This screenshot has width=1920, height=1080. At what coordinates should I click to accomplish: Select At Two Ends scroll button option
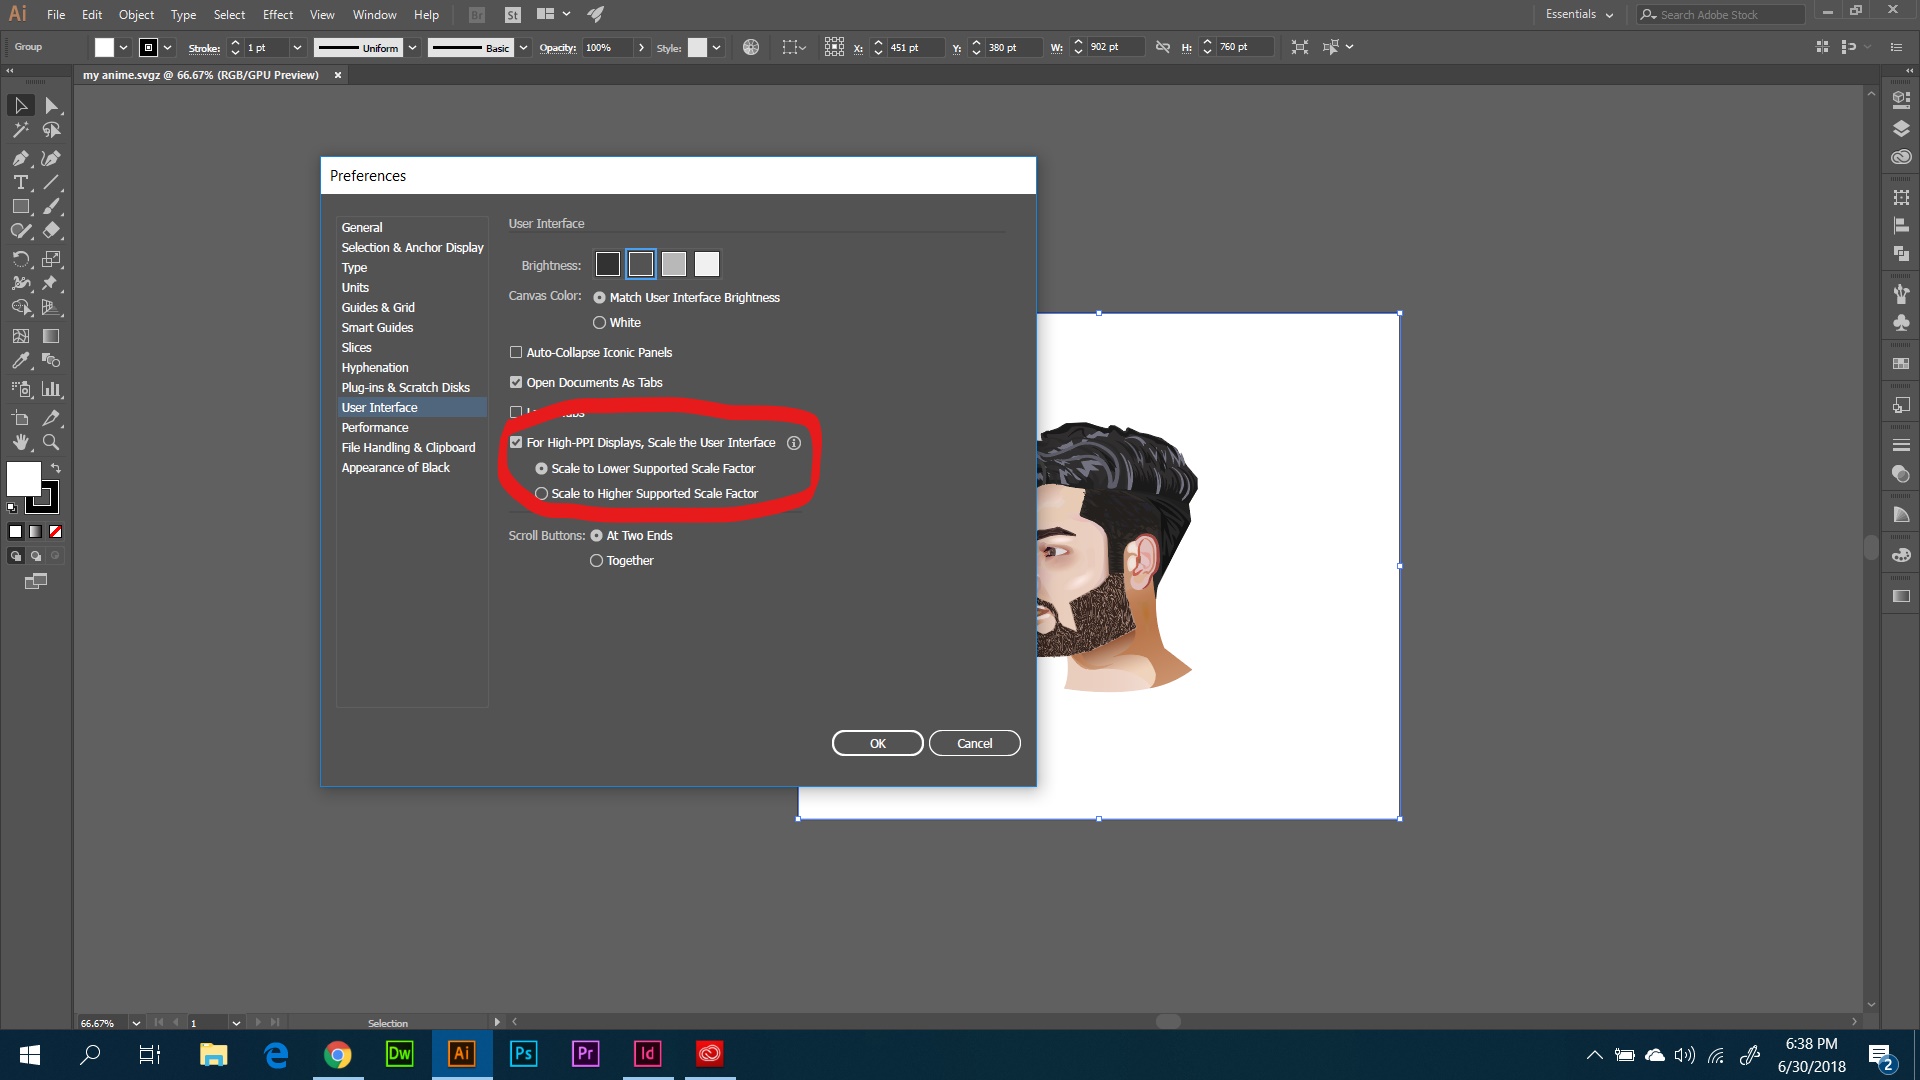tap(597, 535)
